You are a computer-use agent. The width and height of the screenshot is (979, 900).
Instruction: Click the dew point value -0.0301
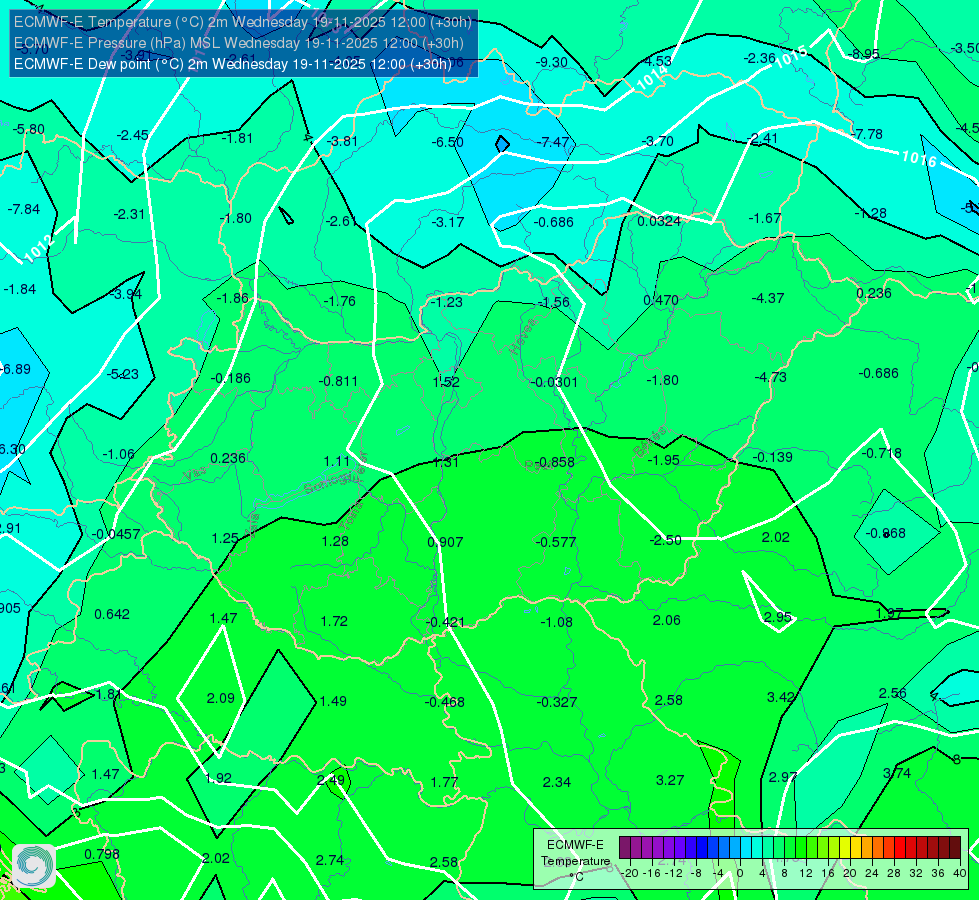pos(553,382)
